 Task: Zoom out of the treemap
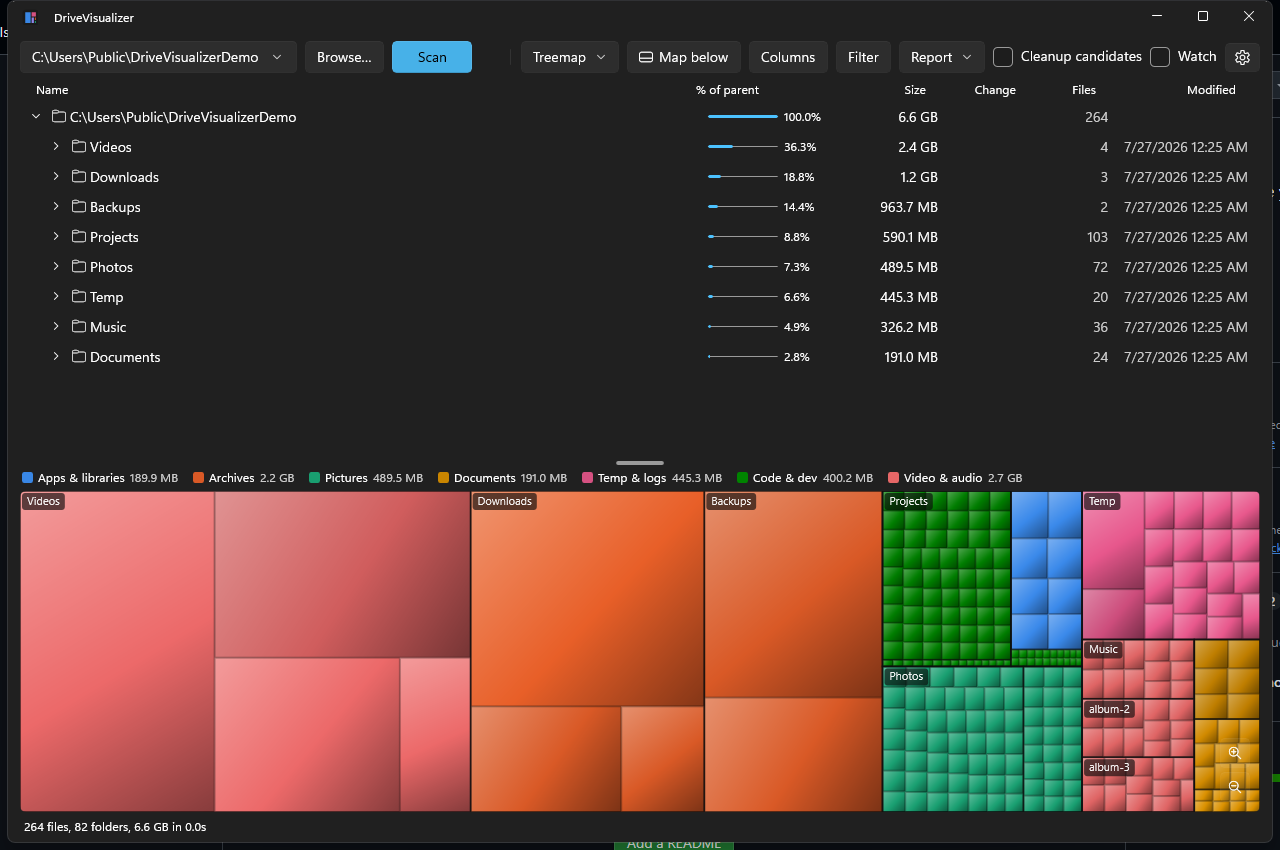[1235, 787]
